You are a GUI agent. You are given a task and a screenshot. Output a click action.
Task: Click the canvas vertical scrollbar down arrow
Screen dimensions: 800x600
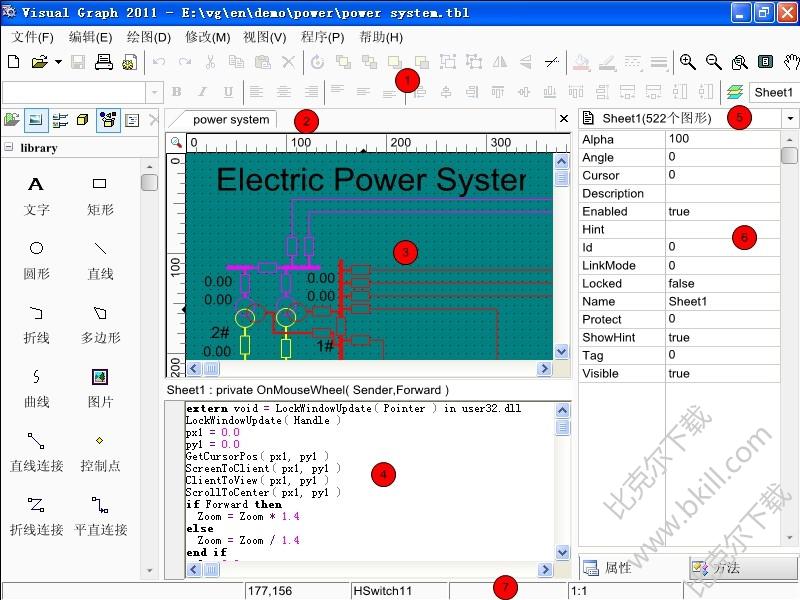(561, 351)
